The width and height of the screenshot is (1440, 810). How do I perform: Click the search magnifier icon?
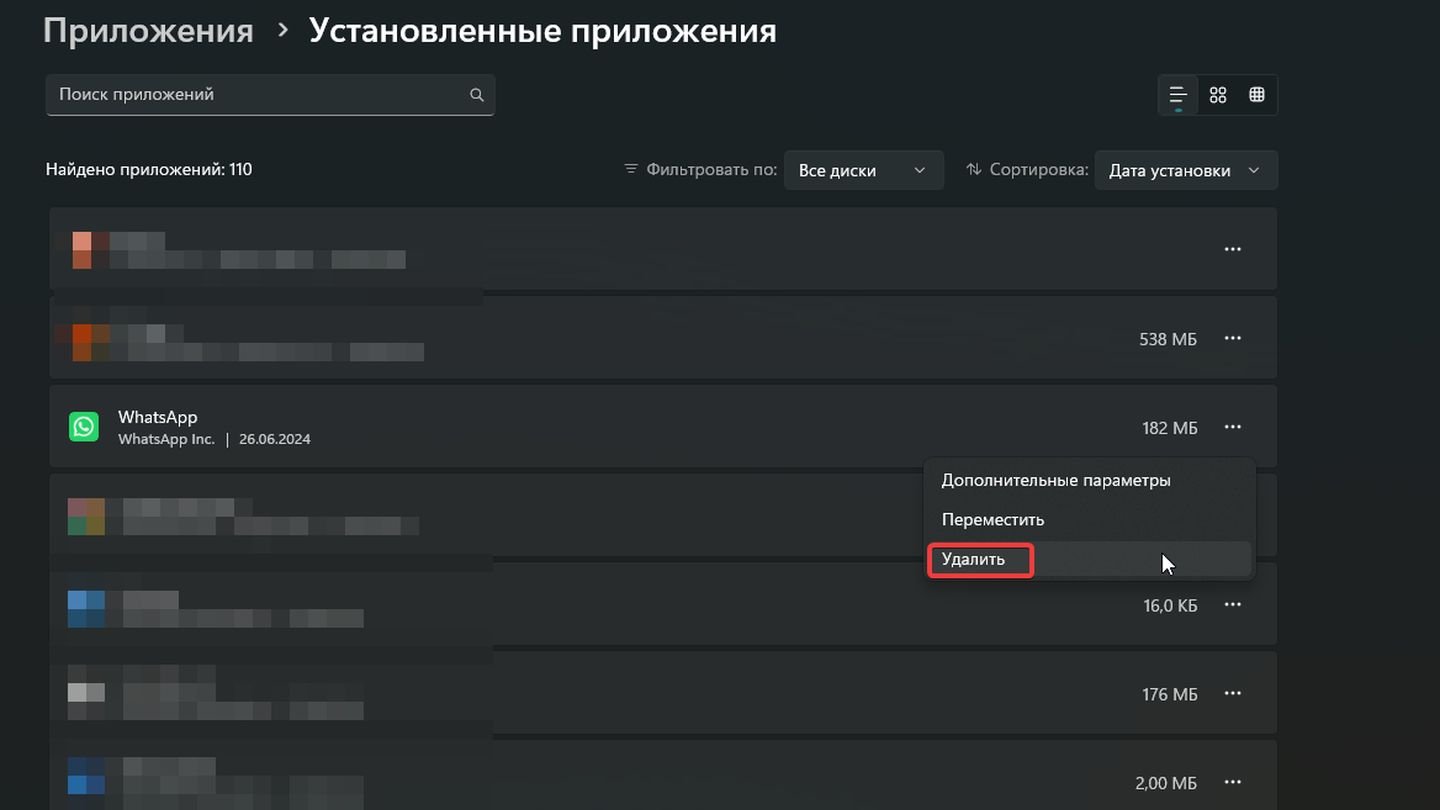[x=477, y=95]
